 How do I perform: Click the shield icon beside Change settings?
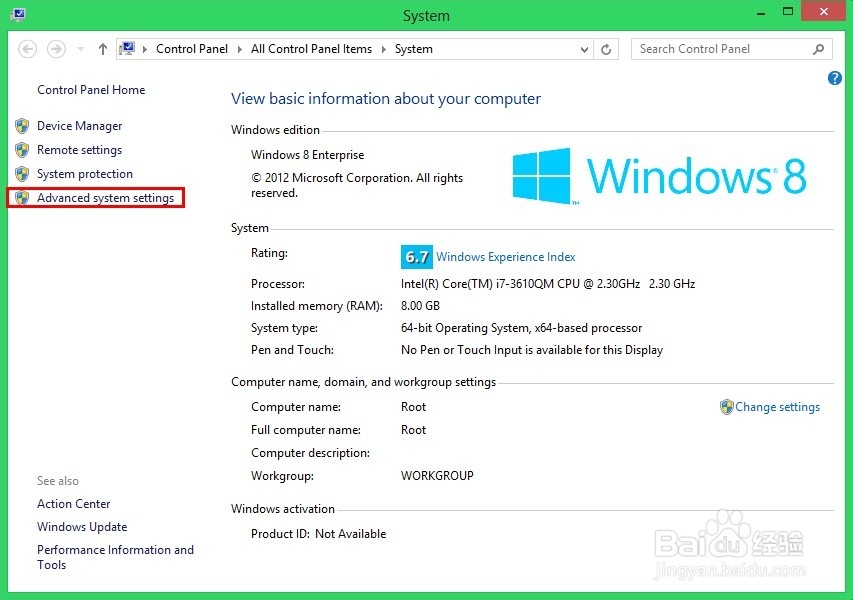pos(726,407)
